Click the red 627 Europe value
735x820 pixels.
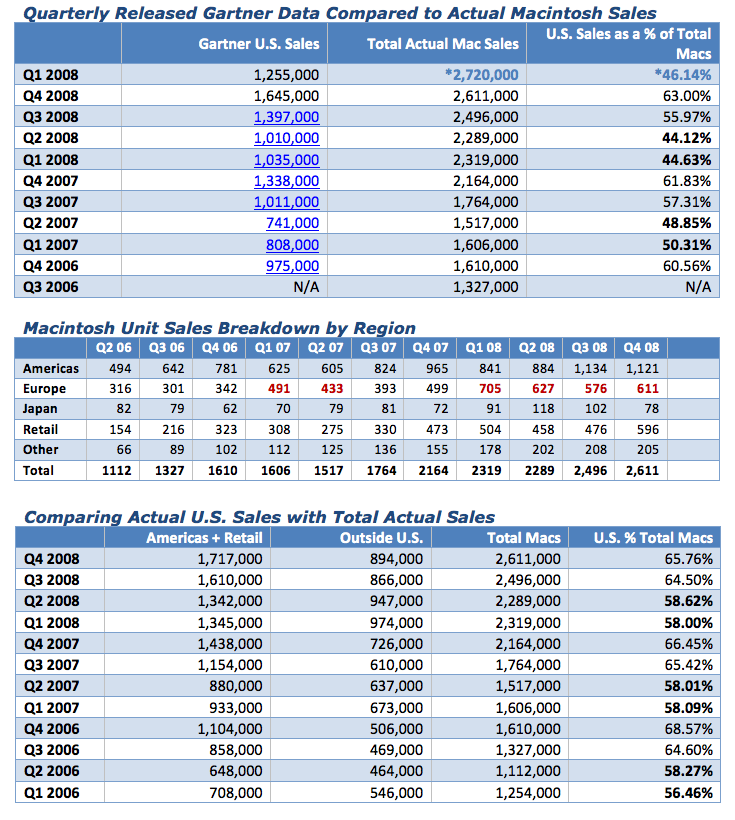(x=544, y=389)
